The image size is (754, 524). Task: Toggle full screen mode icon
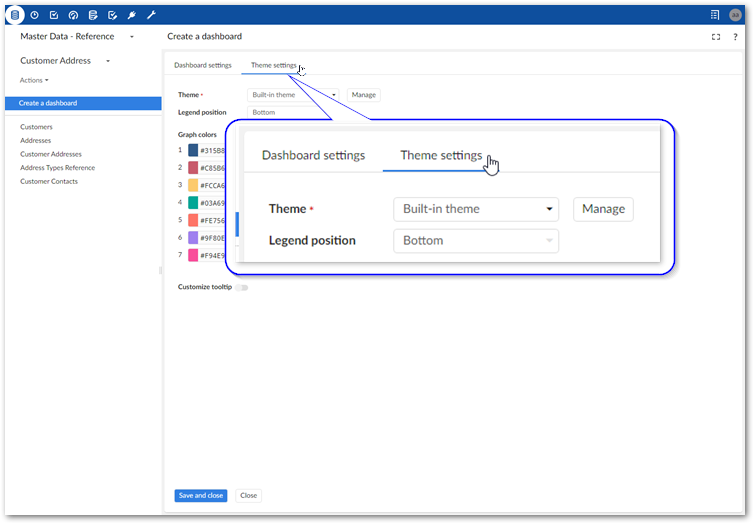point(716,37)
